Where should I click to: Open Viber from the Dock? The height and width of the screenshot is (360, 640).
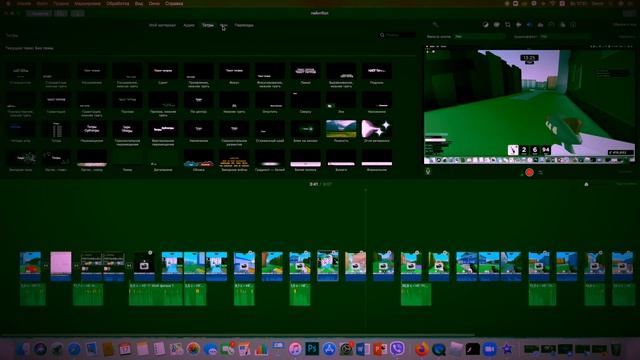397,349
